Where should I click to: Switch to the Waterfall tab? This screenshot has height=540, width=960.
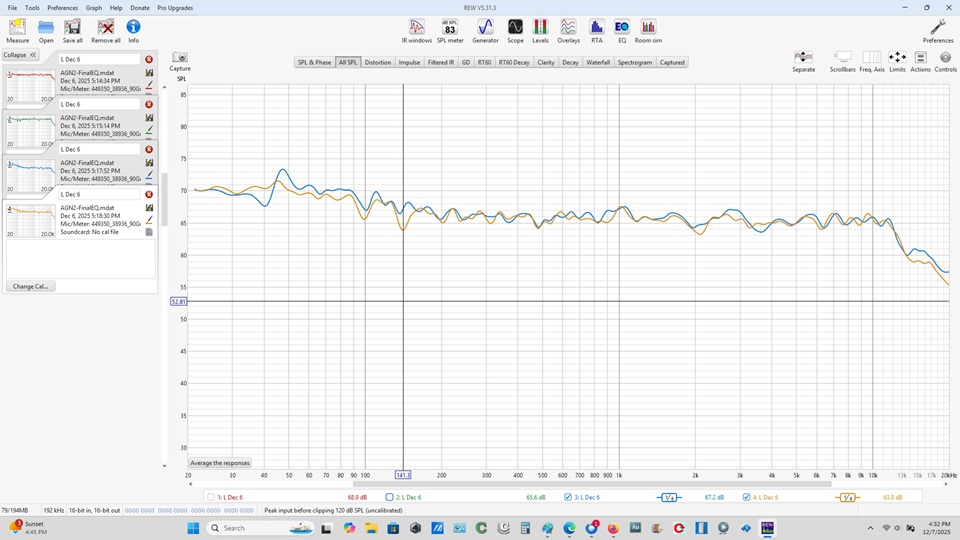598,62
